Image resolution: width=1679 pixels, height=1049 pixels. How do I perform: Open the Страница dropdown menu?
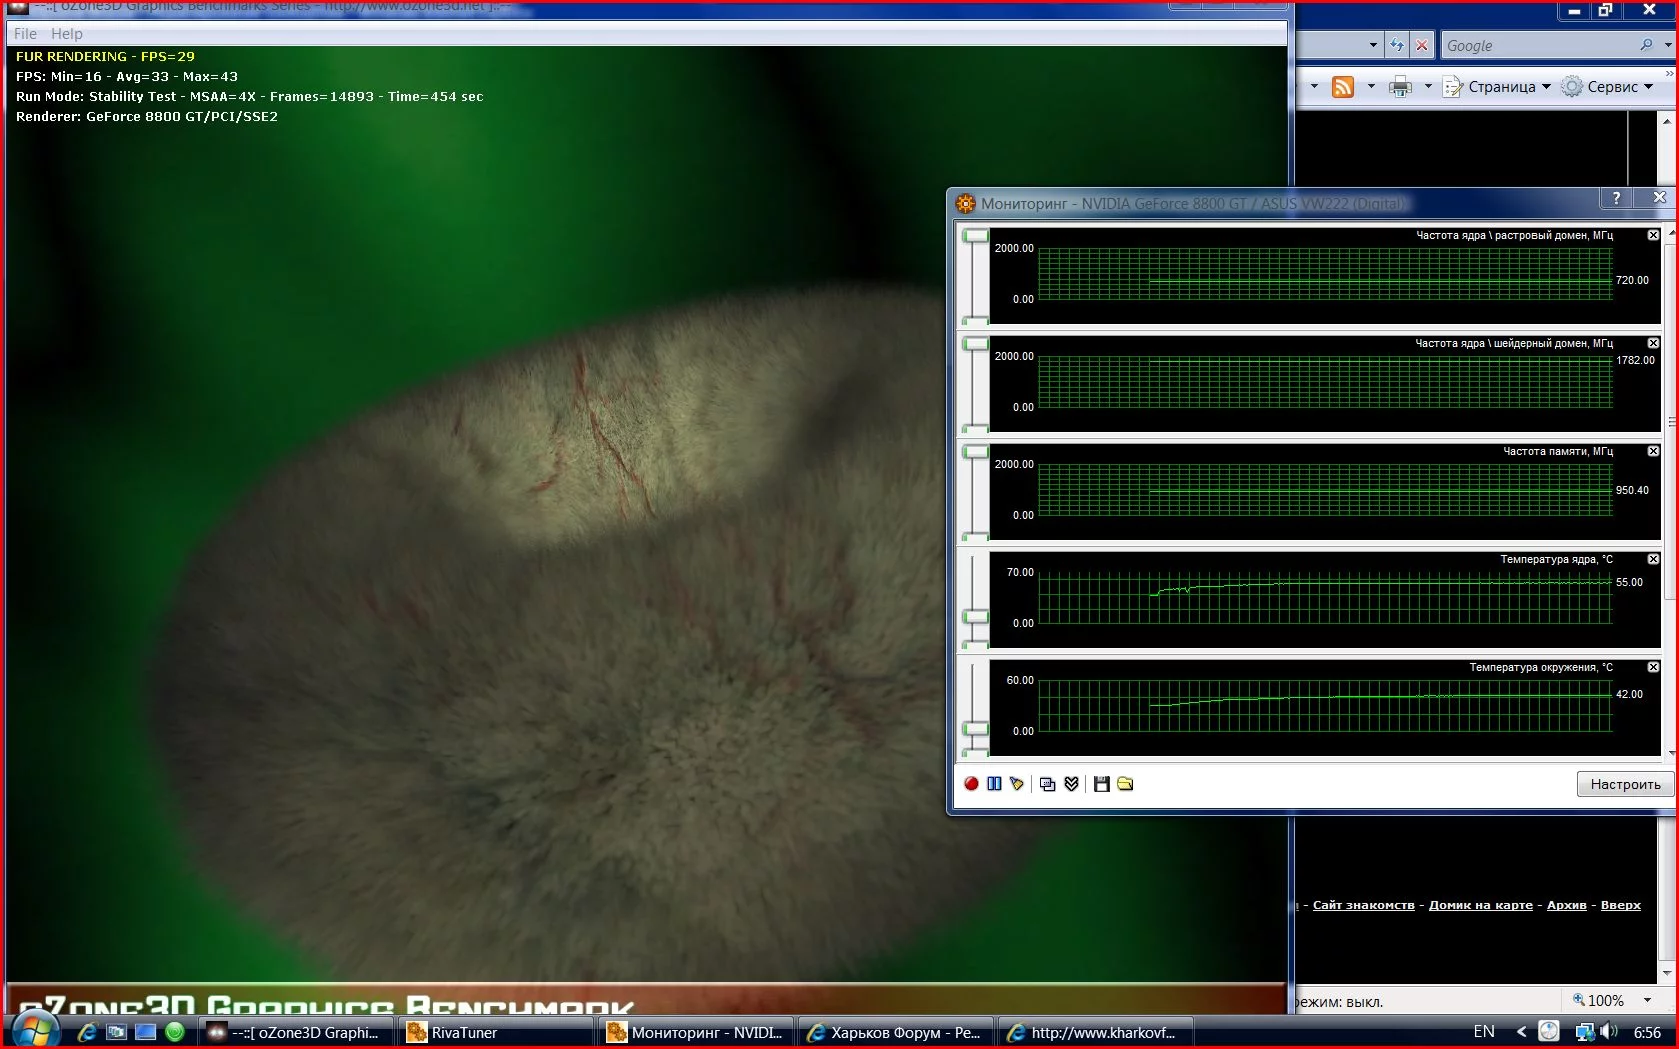click(x=1497, y=87)
